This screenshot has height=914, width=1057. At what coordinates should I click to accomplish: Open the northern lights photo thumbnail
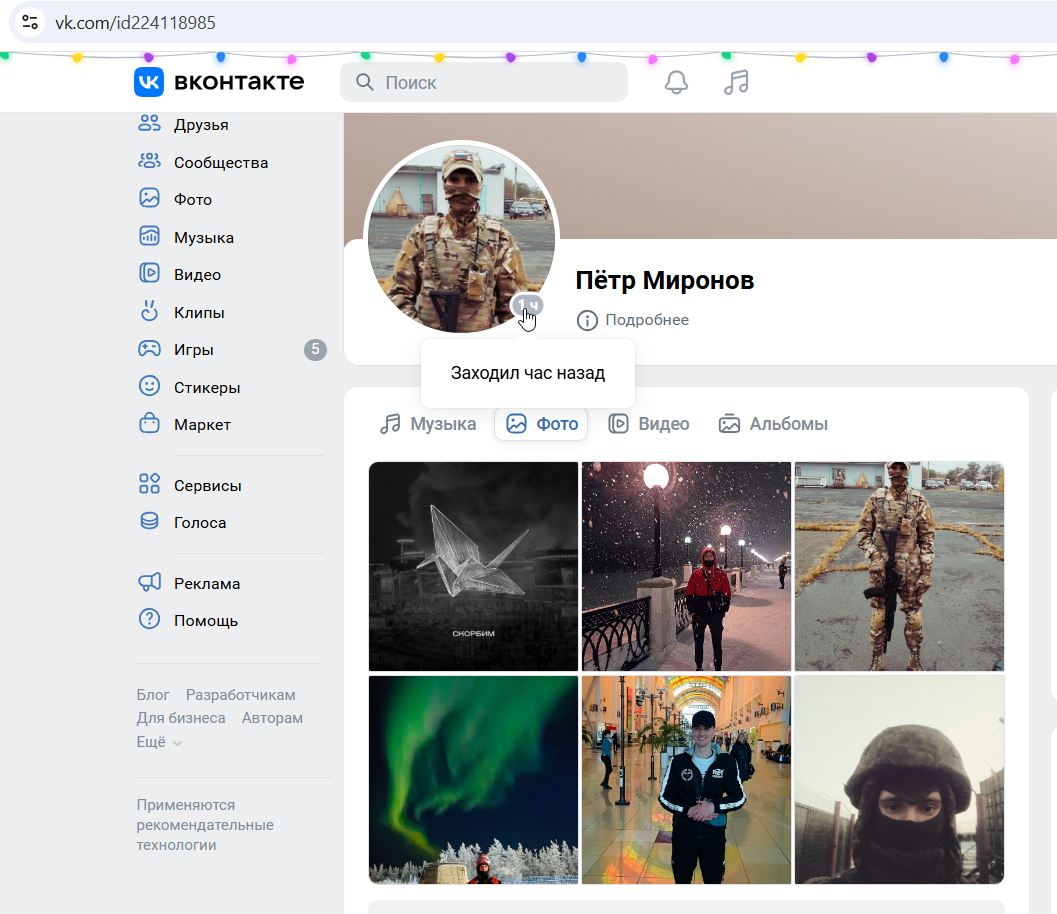(472, 779)
